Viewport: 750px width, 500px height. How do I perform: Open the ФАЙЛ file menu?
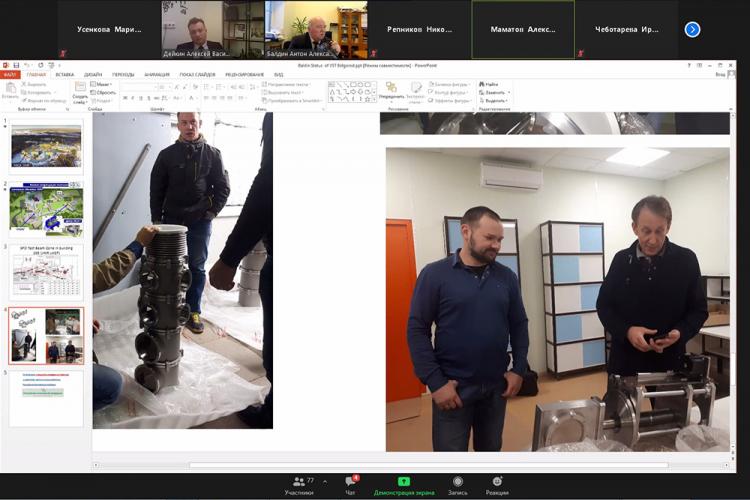point(11,74)
